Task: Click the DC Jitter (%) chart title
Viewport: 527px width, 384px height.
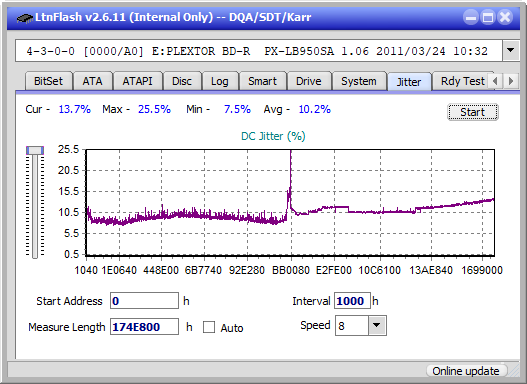Action: pyautogui.click(x=273, y=136)
